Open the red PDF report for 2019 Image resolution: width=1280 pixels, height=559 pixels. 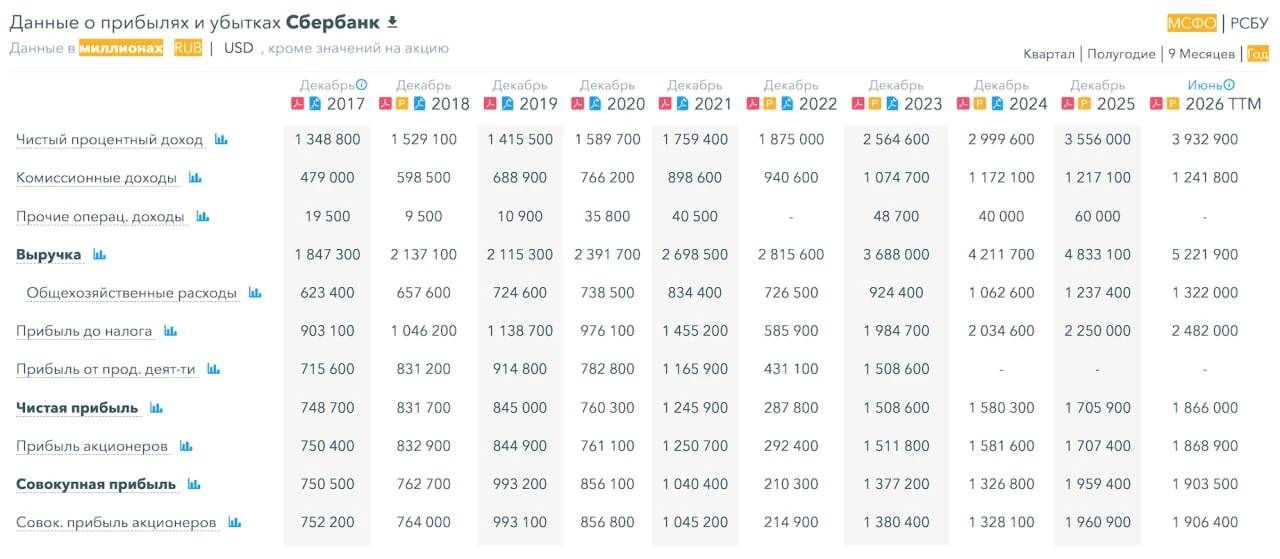(x=490, y=103)
